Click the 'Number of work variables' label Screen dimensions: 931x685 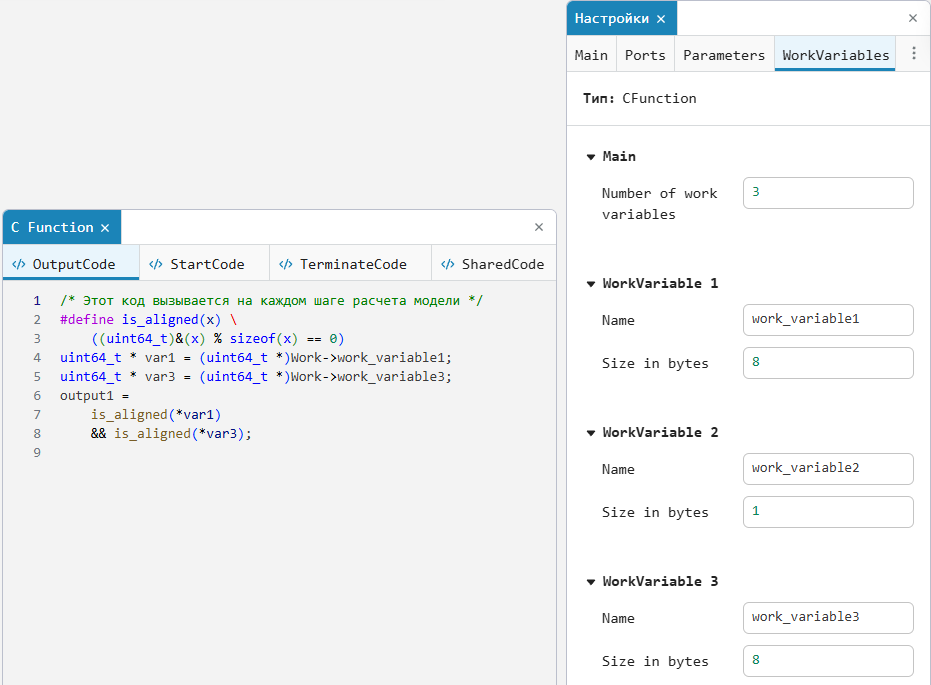(659, 204)
